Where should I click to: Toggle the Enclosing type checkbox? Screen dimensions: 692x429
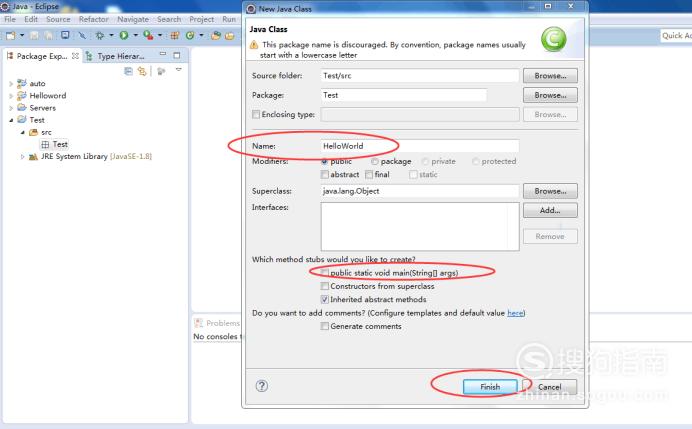[x=256, y=114]
